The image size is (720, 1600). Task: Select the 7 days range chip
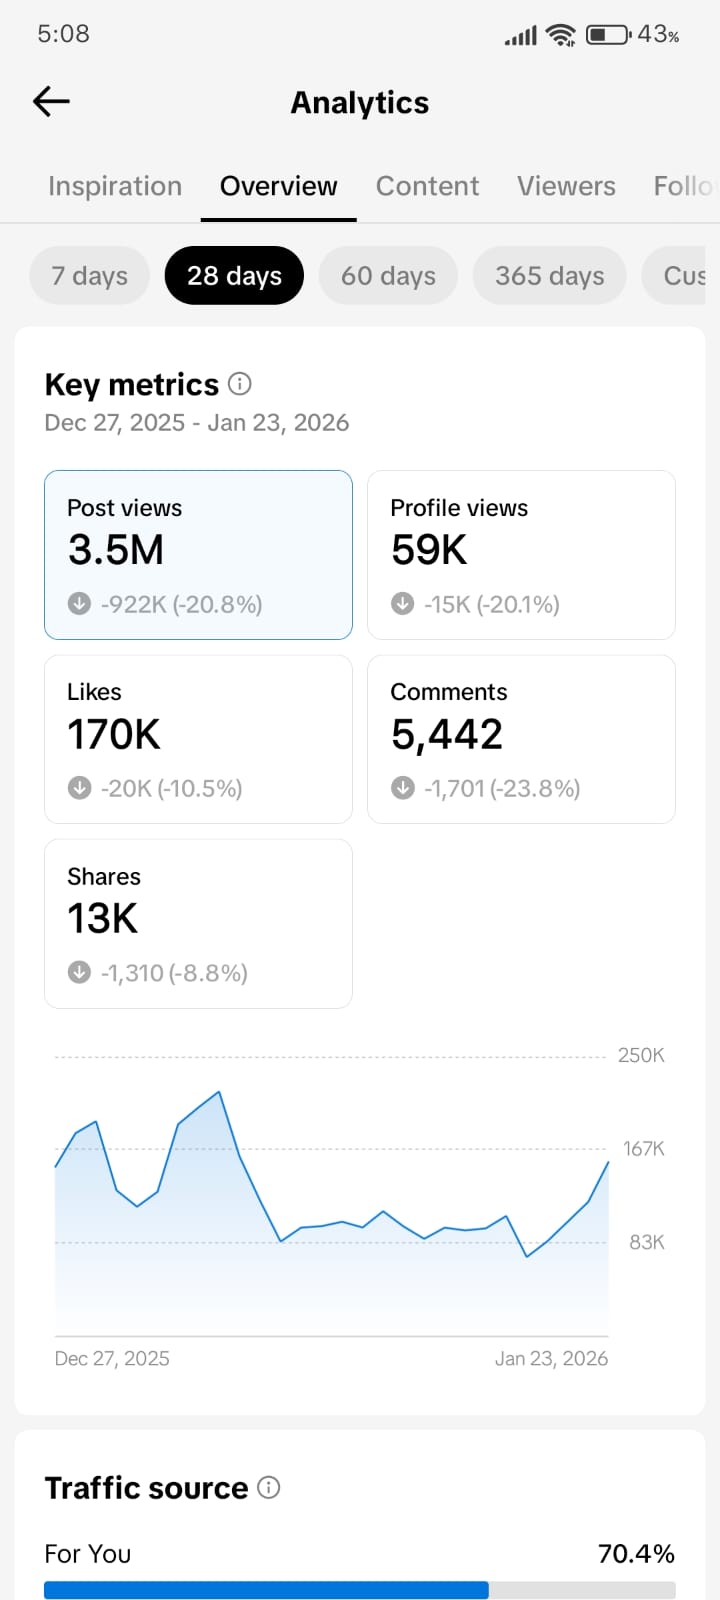pos(90,276)
